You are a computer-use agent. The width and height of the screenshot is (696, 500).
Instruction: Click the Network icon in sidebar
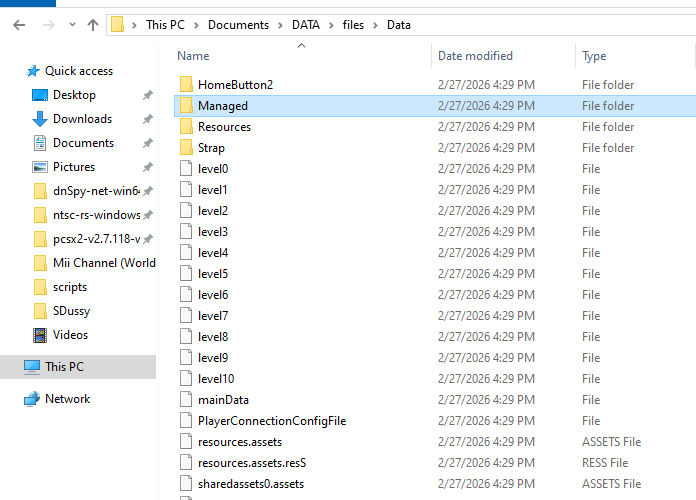tap(32, 399)
